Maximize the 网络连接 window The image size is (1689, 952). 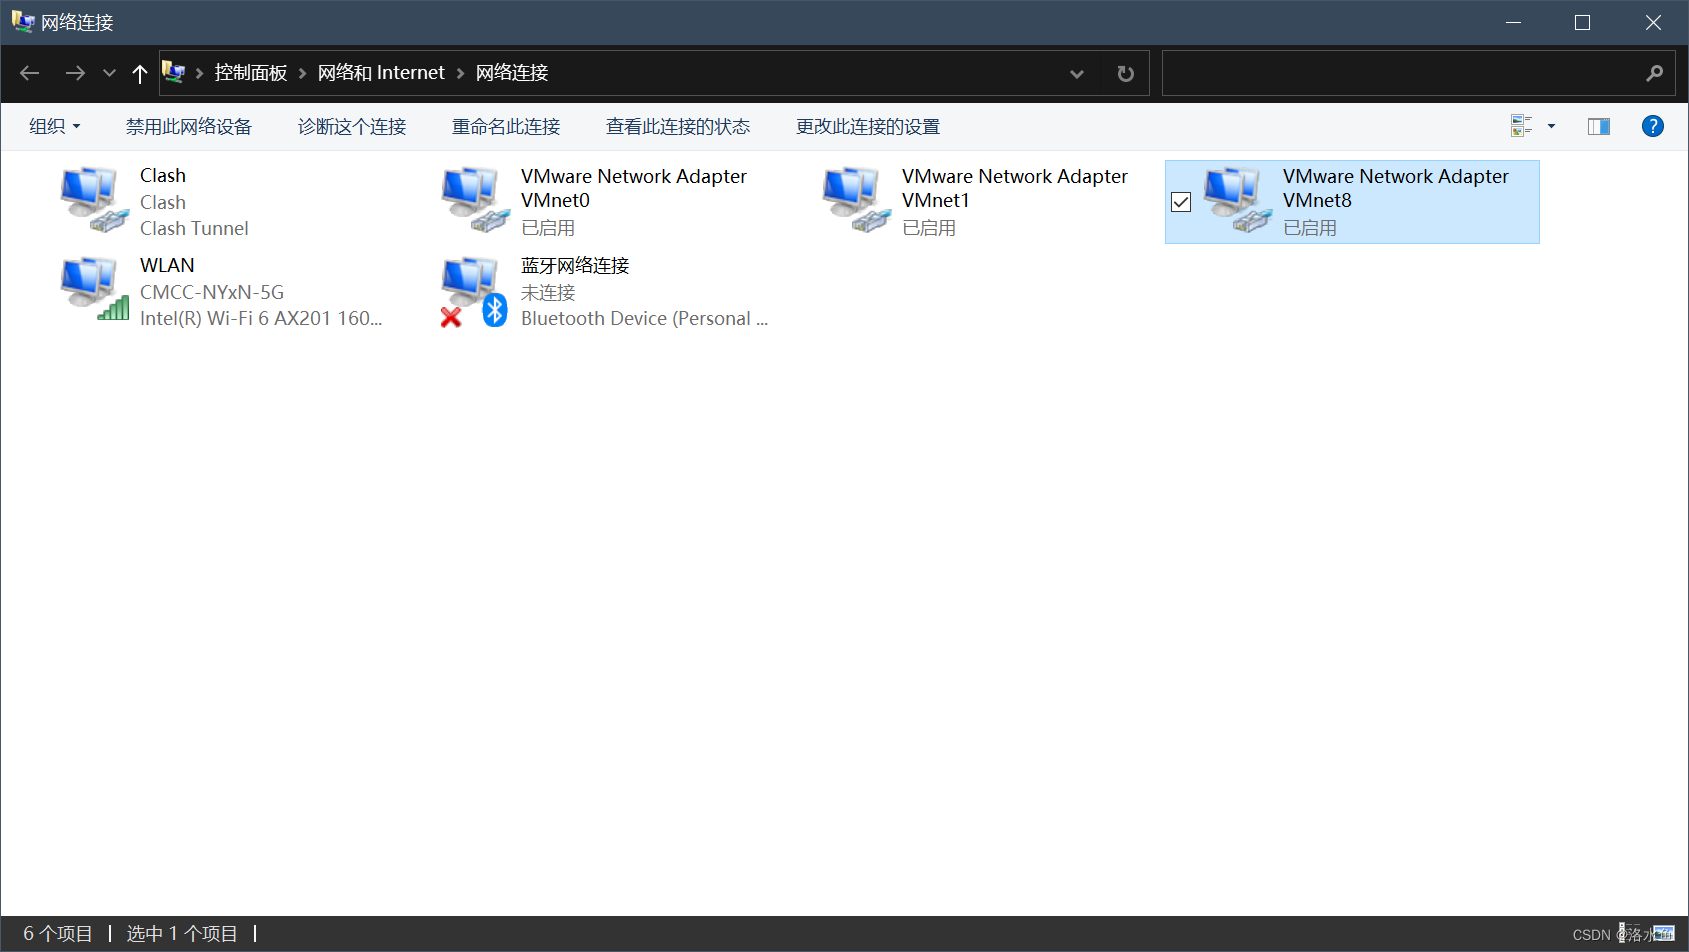click(1582, 22)
